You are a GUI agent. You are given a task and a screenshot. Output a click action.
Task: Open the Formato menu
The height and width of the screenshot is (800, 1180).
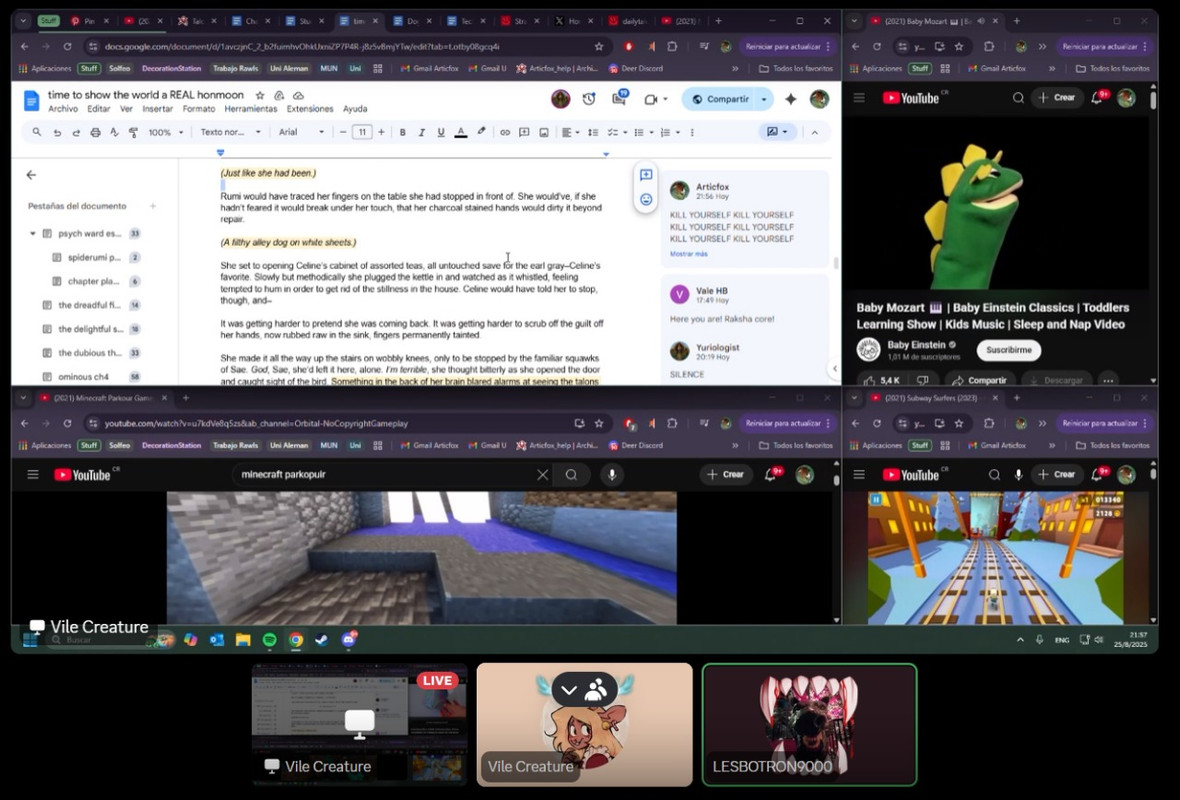[x=199, y=109]
